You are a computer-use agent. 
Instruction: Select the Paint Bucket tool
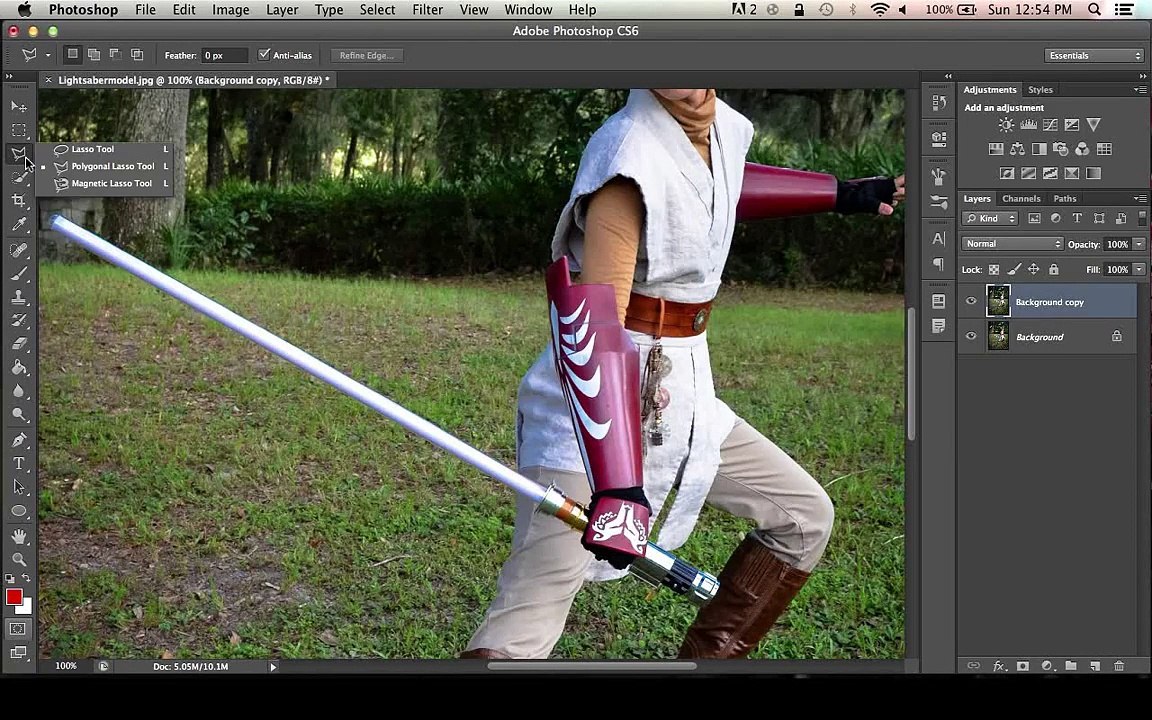[19, 367]
